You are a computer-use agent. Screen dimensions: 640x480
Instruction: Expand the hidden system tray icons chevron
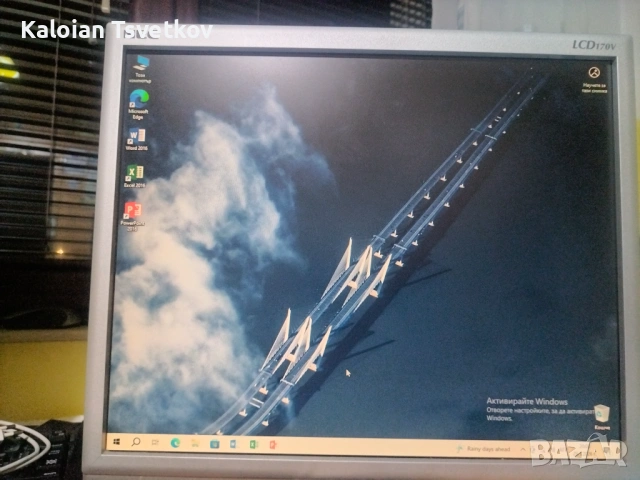click(x=523, y=449)
